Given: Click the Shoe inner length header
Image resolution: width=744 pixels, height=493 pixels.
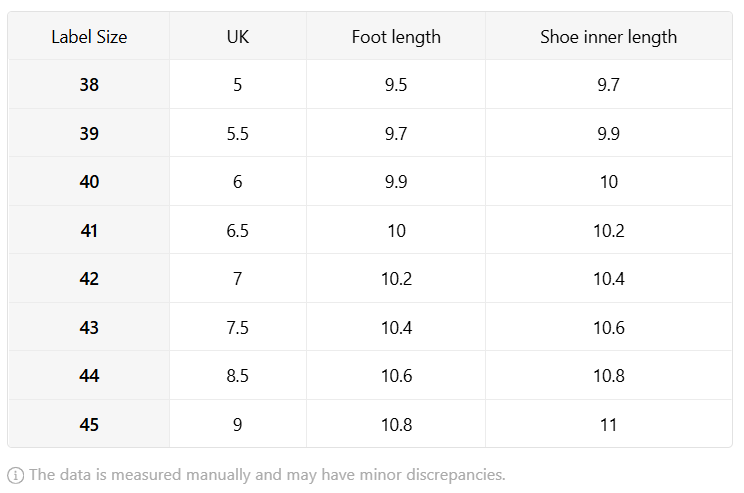Looking at the screenshot, I should pyautogui.click(x=609, y=37).
